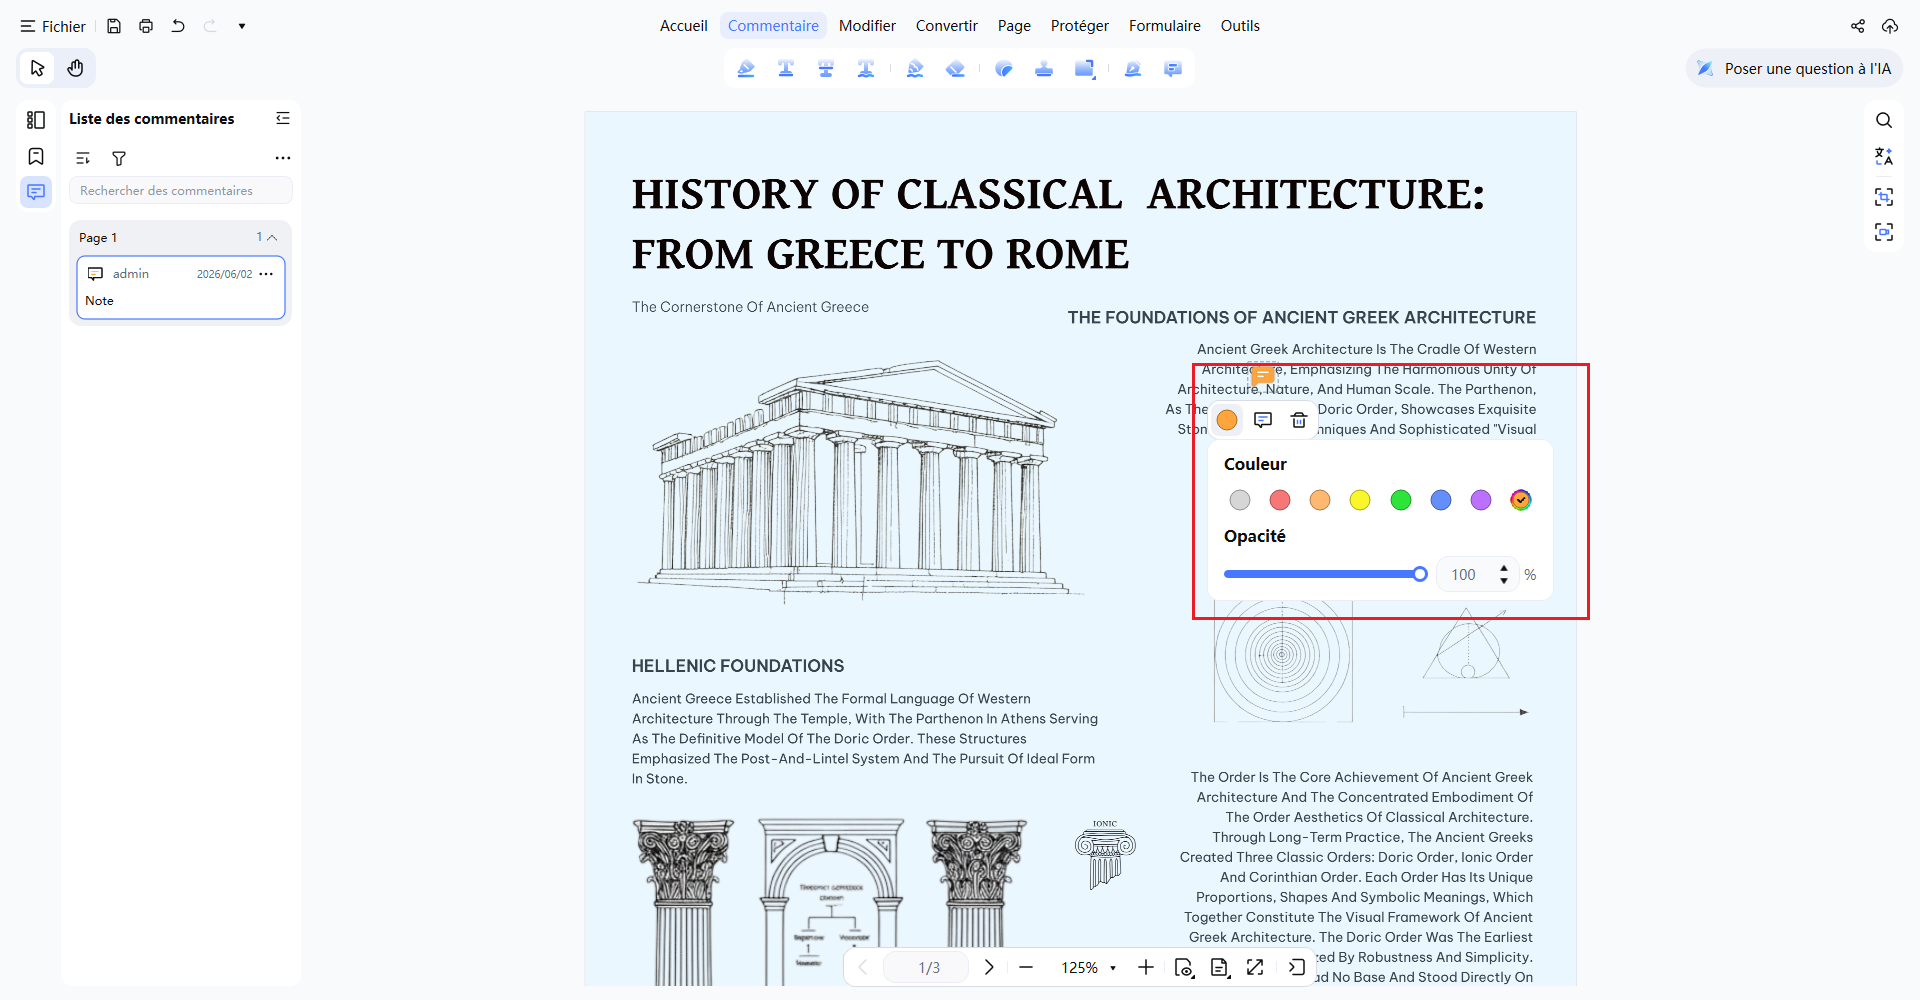Click the opacity slider handle
This screenshot has height=1000, width=1920.
[1420, 574]
